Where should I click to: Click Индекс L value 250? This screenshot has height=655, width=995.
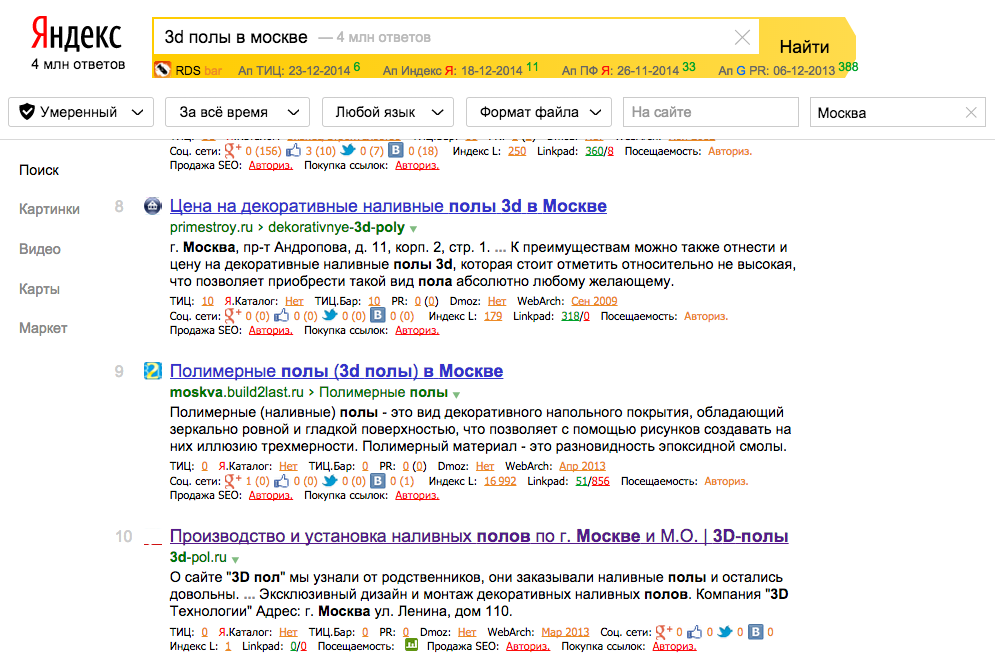click(517, 151)
